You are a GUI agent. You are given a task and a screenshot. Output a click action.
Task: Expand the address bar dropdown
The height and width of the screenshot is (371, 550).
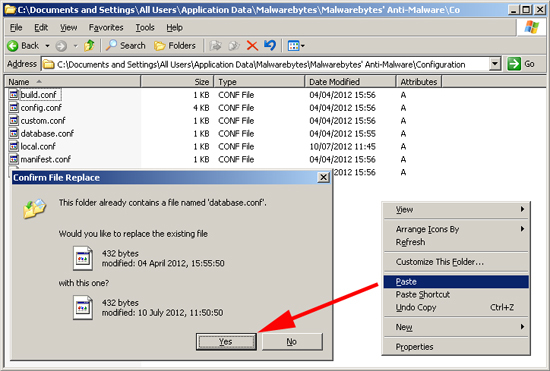tap(495, 64)
